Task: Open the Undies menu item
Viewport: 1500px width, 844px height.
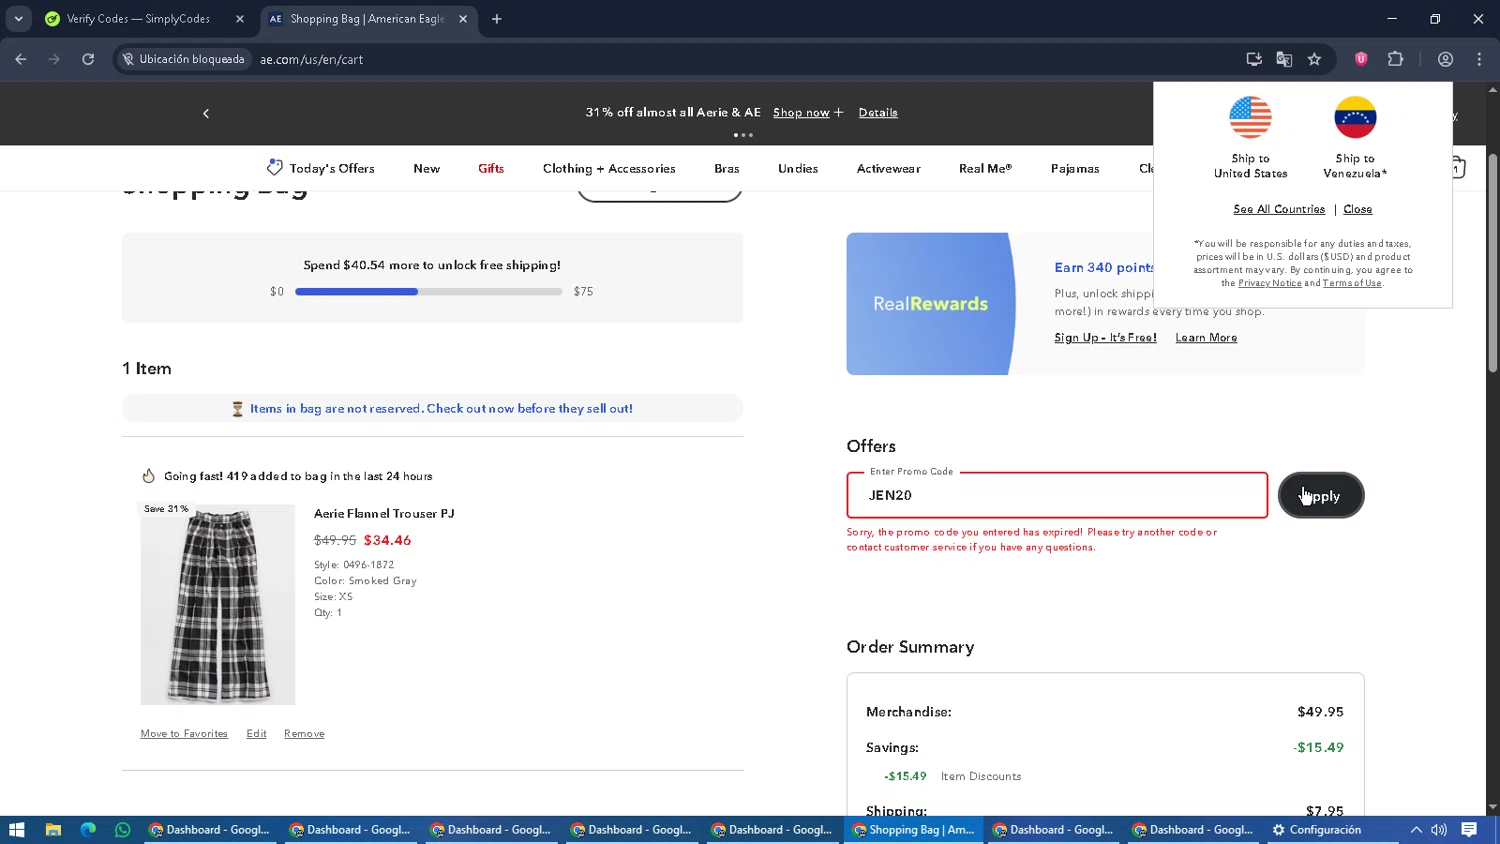Action: [x=798, y=168]
